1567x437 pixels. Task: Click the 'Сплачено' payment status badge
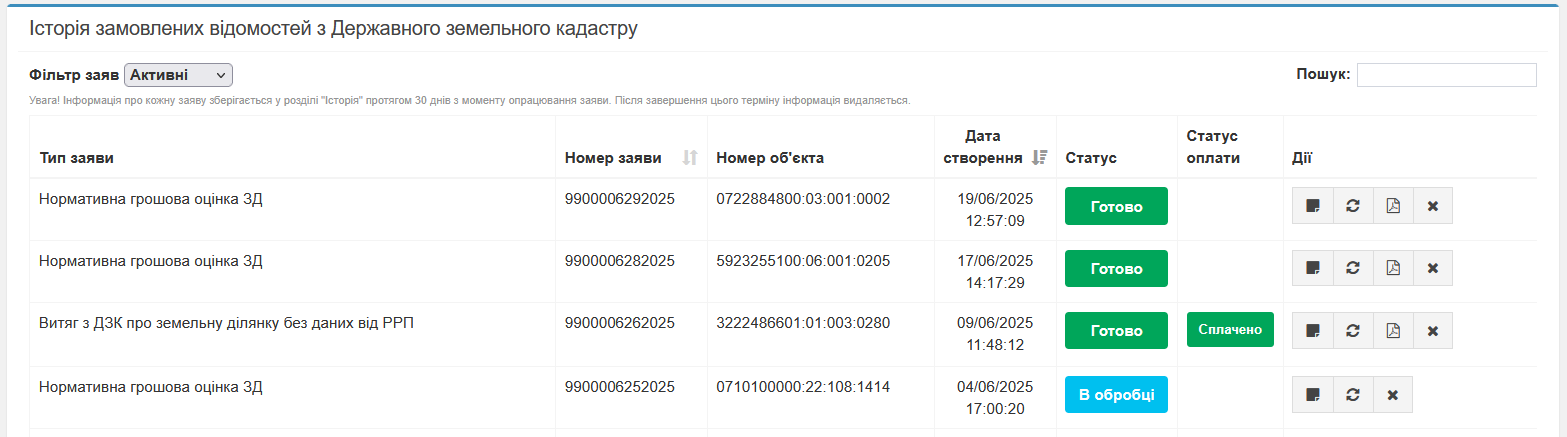tap(1230, 330)
